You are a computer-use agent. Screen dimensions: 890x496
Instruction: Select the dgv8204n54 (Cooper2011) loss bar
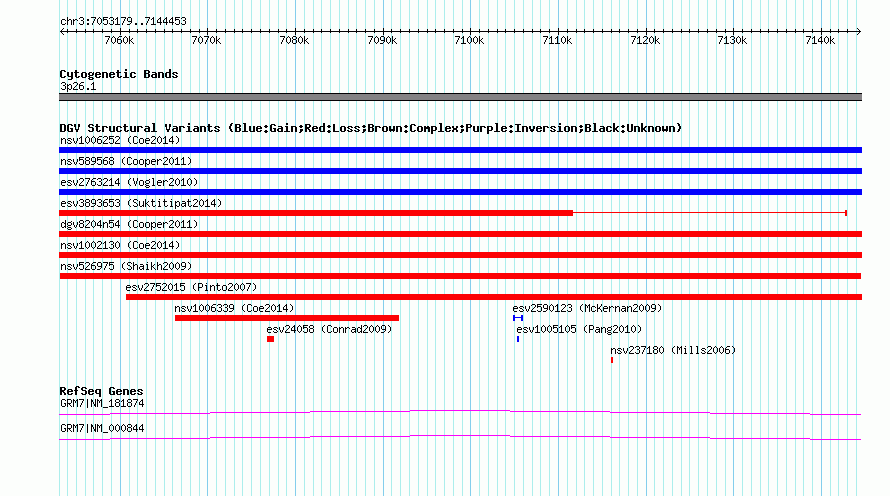coord(460,234)
